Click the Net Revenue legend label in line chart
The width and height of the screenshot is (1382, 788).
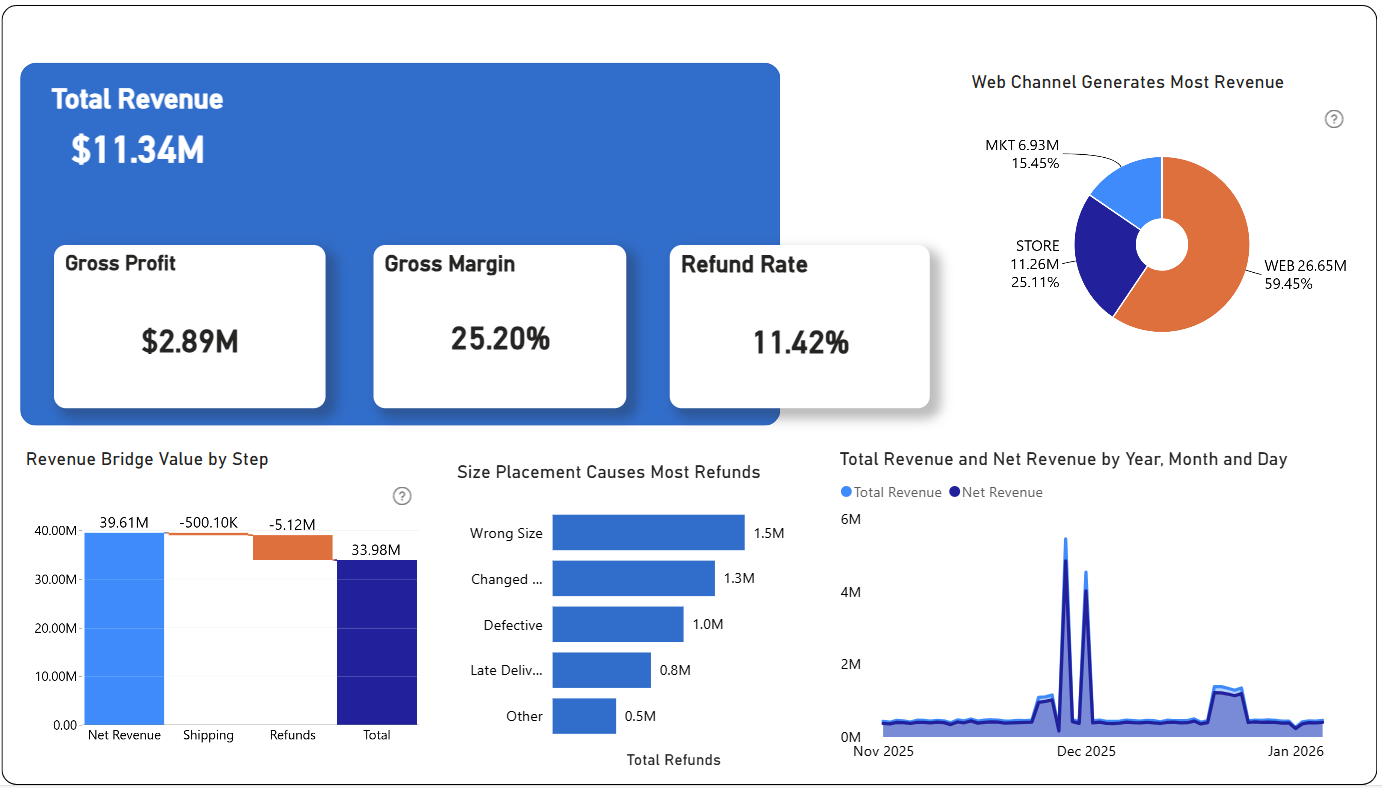point(1002,492)
